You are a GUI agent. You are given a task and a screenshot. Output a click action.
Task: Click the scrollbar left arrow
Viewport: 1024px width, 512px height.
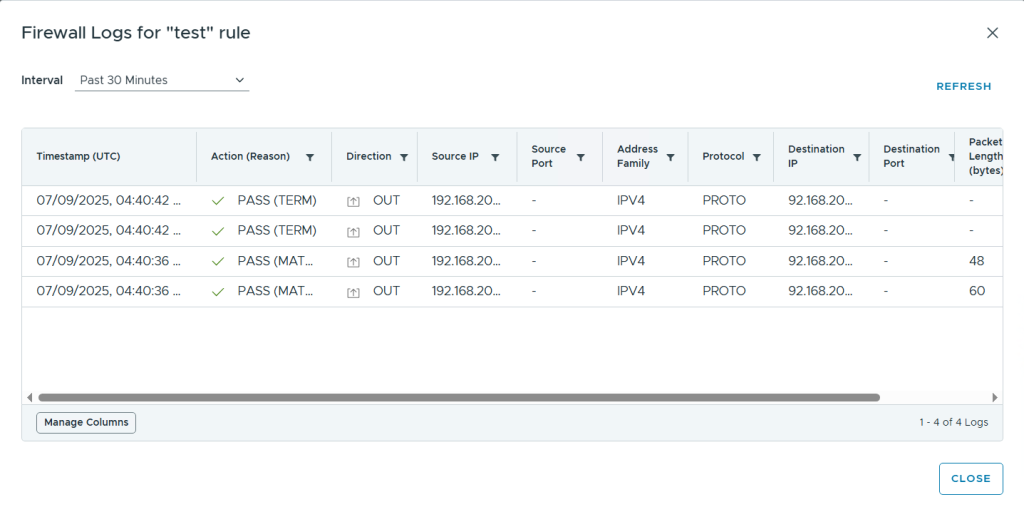coord(29,397)
